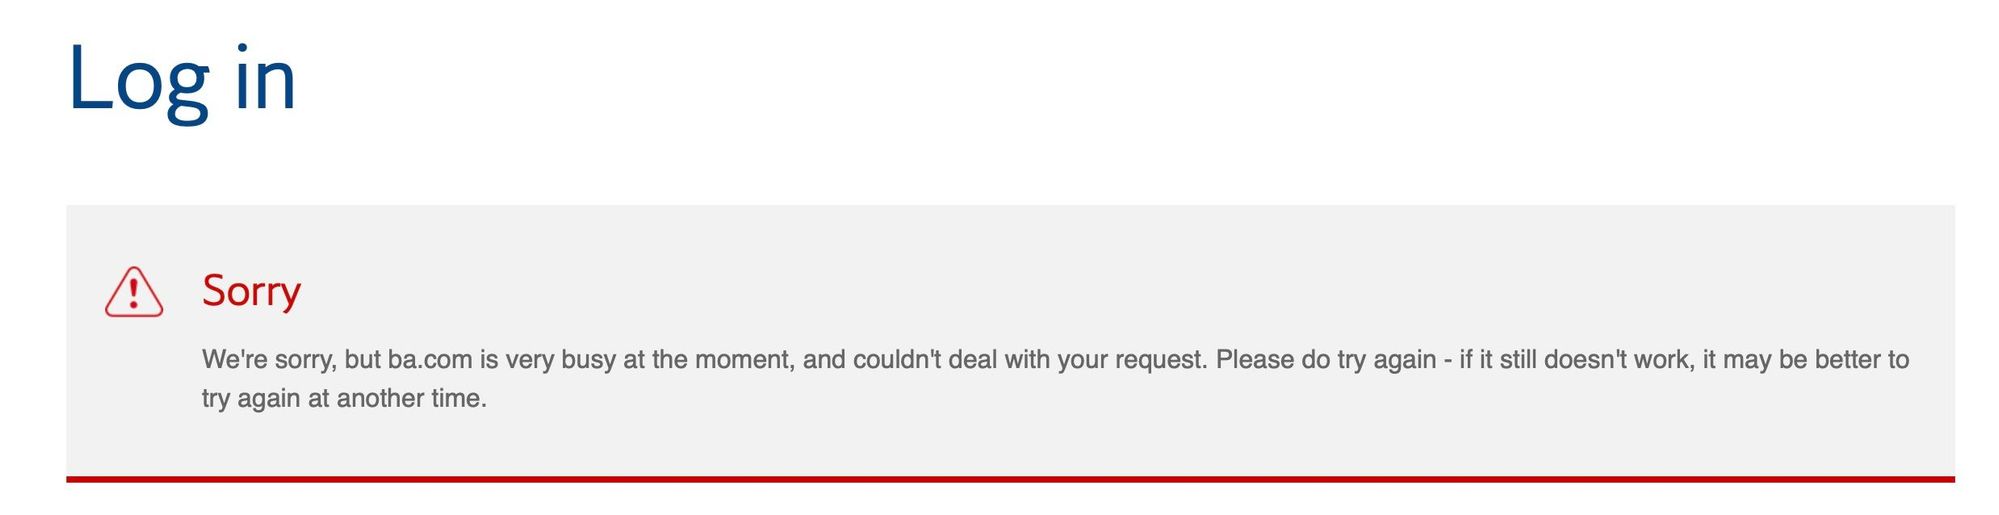
Task: Click the red "Sorry" alert title
Action: [x=251, y=291]
